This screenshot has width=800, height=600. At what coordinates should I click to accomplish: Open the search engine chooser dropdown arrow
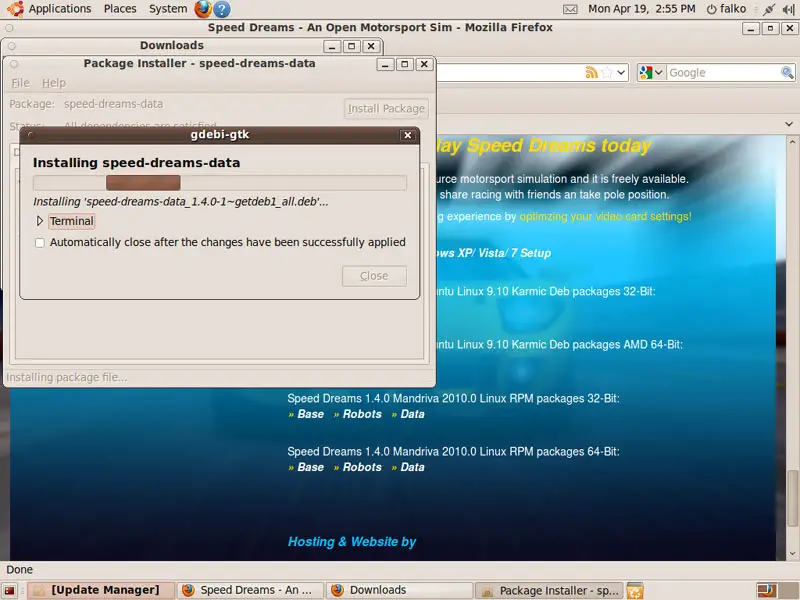click(x=659, y=72)
